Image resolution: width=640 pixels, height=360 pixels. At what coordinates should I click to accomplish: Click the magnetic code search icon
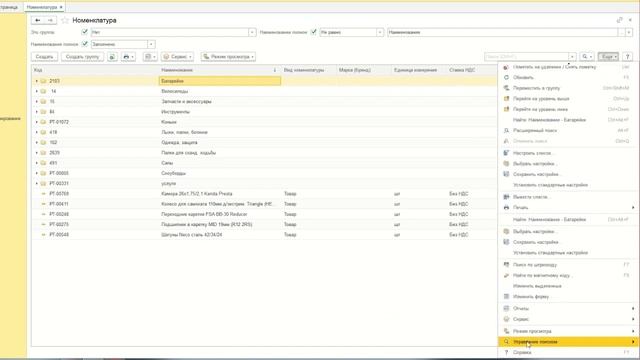(506, 276)
